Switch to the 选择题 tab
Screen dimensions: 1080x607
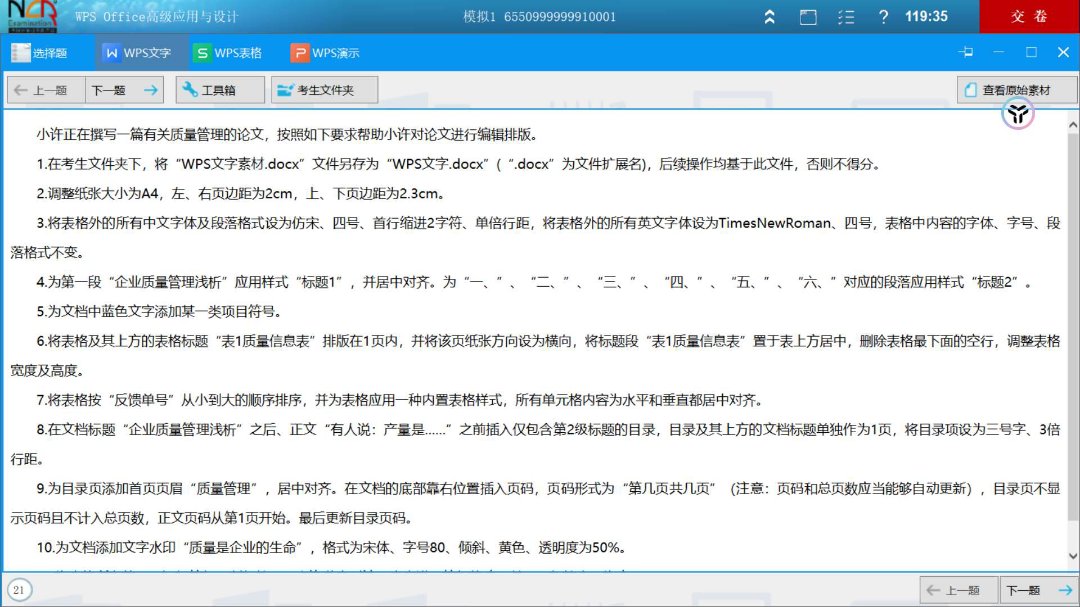(40, 53)
